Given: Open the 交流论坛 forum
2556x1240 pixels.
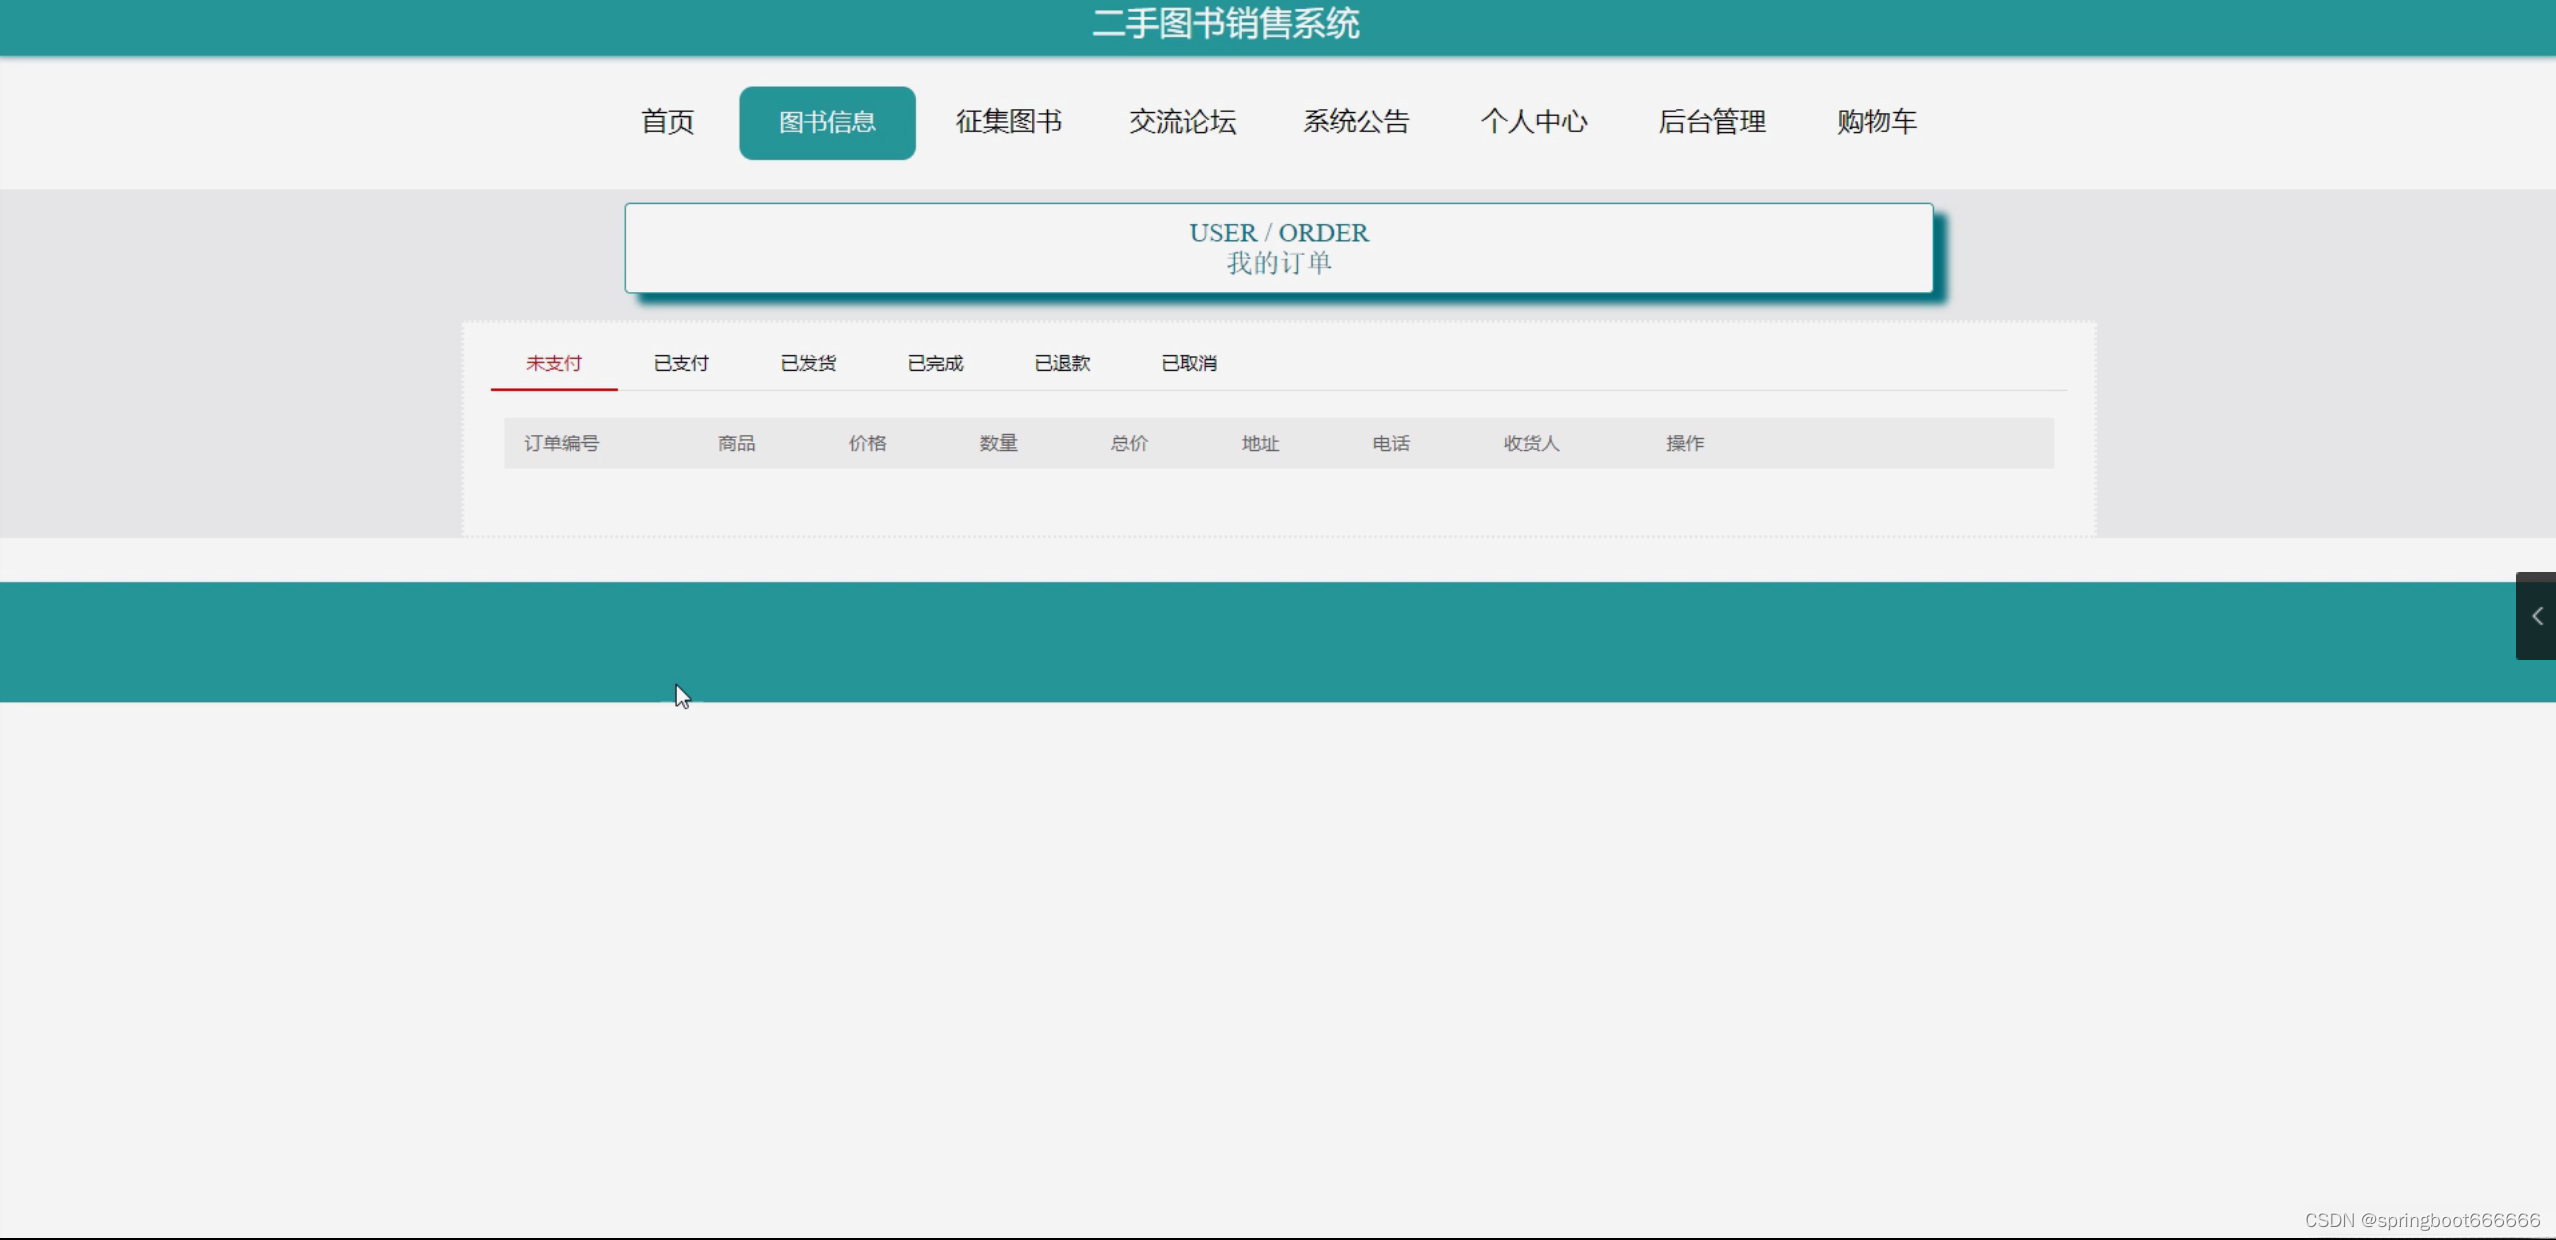Looking at the screenshot, I should point(1182,122).
